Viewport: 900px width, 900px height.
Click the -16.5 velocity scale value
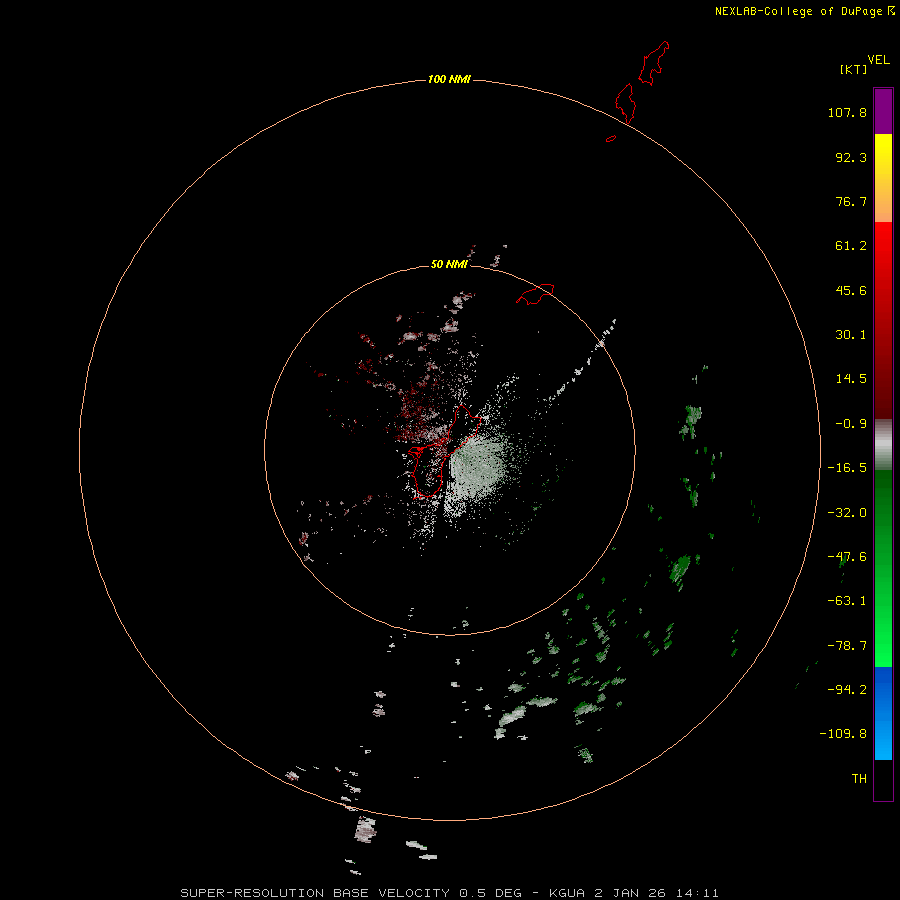point(847,468)
